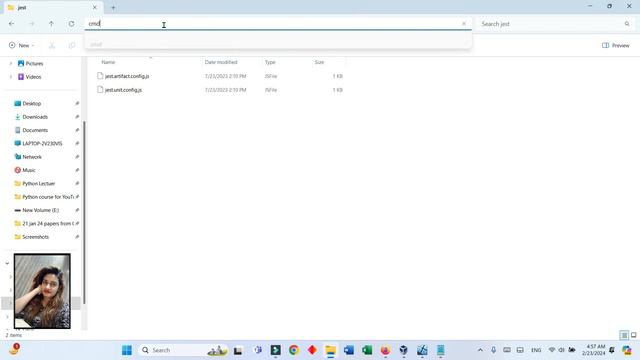Click the Forward navigation arrow
This screenshot has width=640, height=360.
click(31, 24)
